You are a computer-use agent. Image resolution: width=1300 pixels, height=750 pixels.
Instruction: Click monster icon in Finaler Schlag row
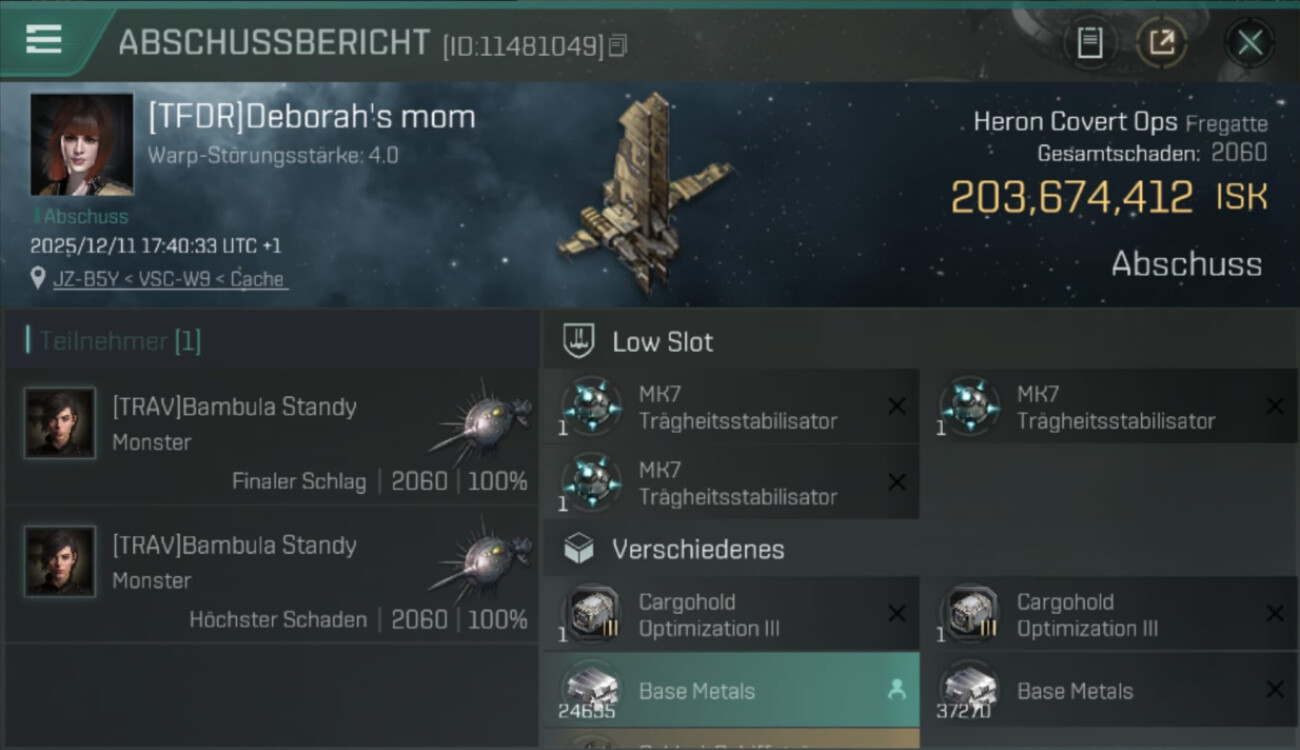[480, 419]
